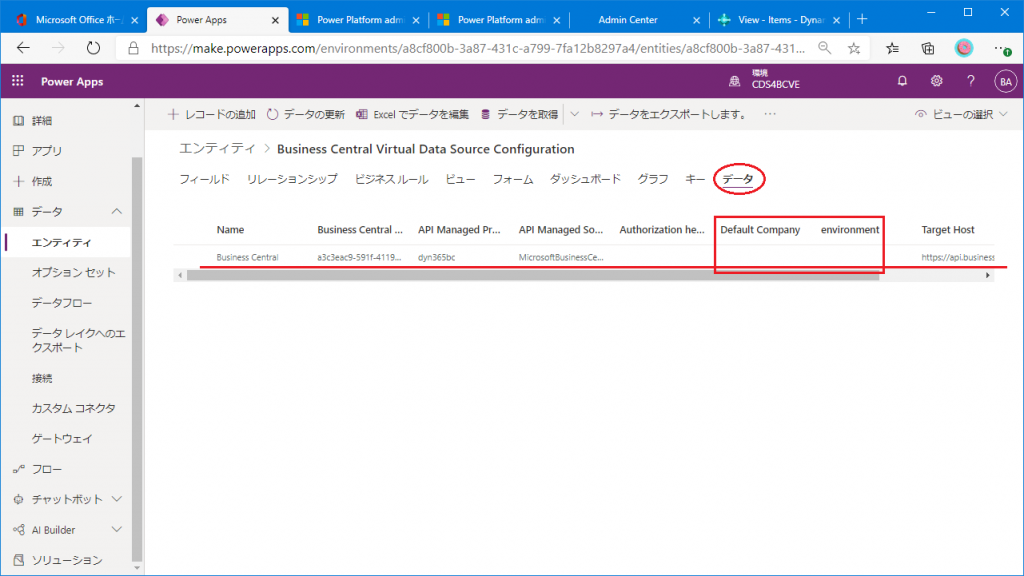Click the table scroll right arrow
This screenshot has height=576, width=1024.
click(987, 276)
